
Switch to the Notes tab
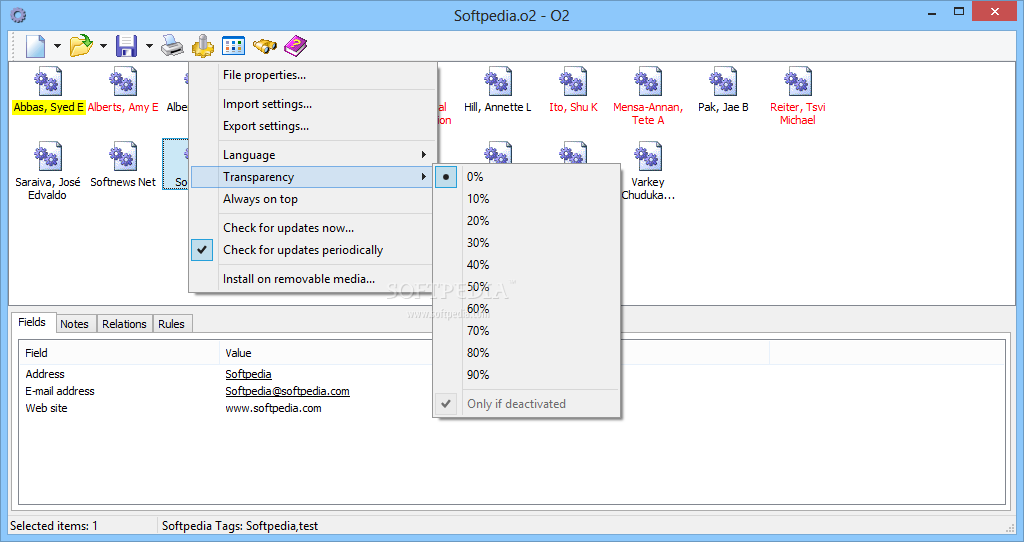(x=74, y=324)
